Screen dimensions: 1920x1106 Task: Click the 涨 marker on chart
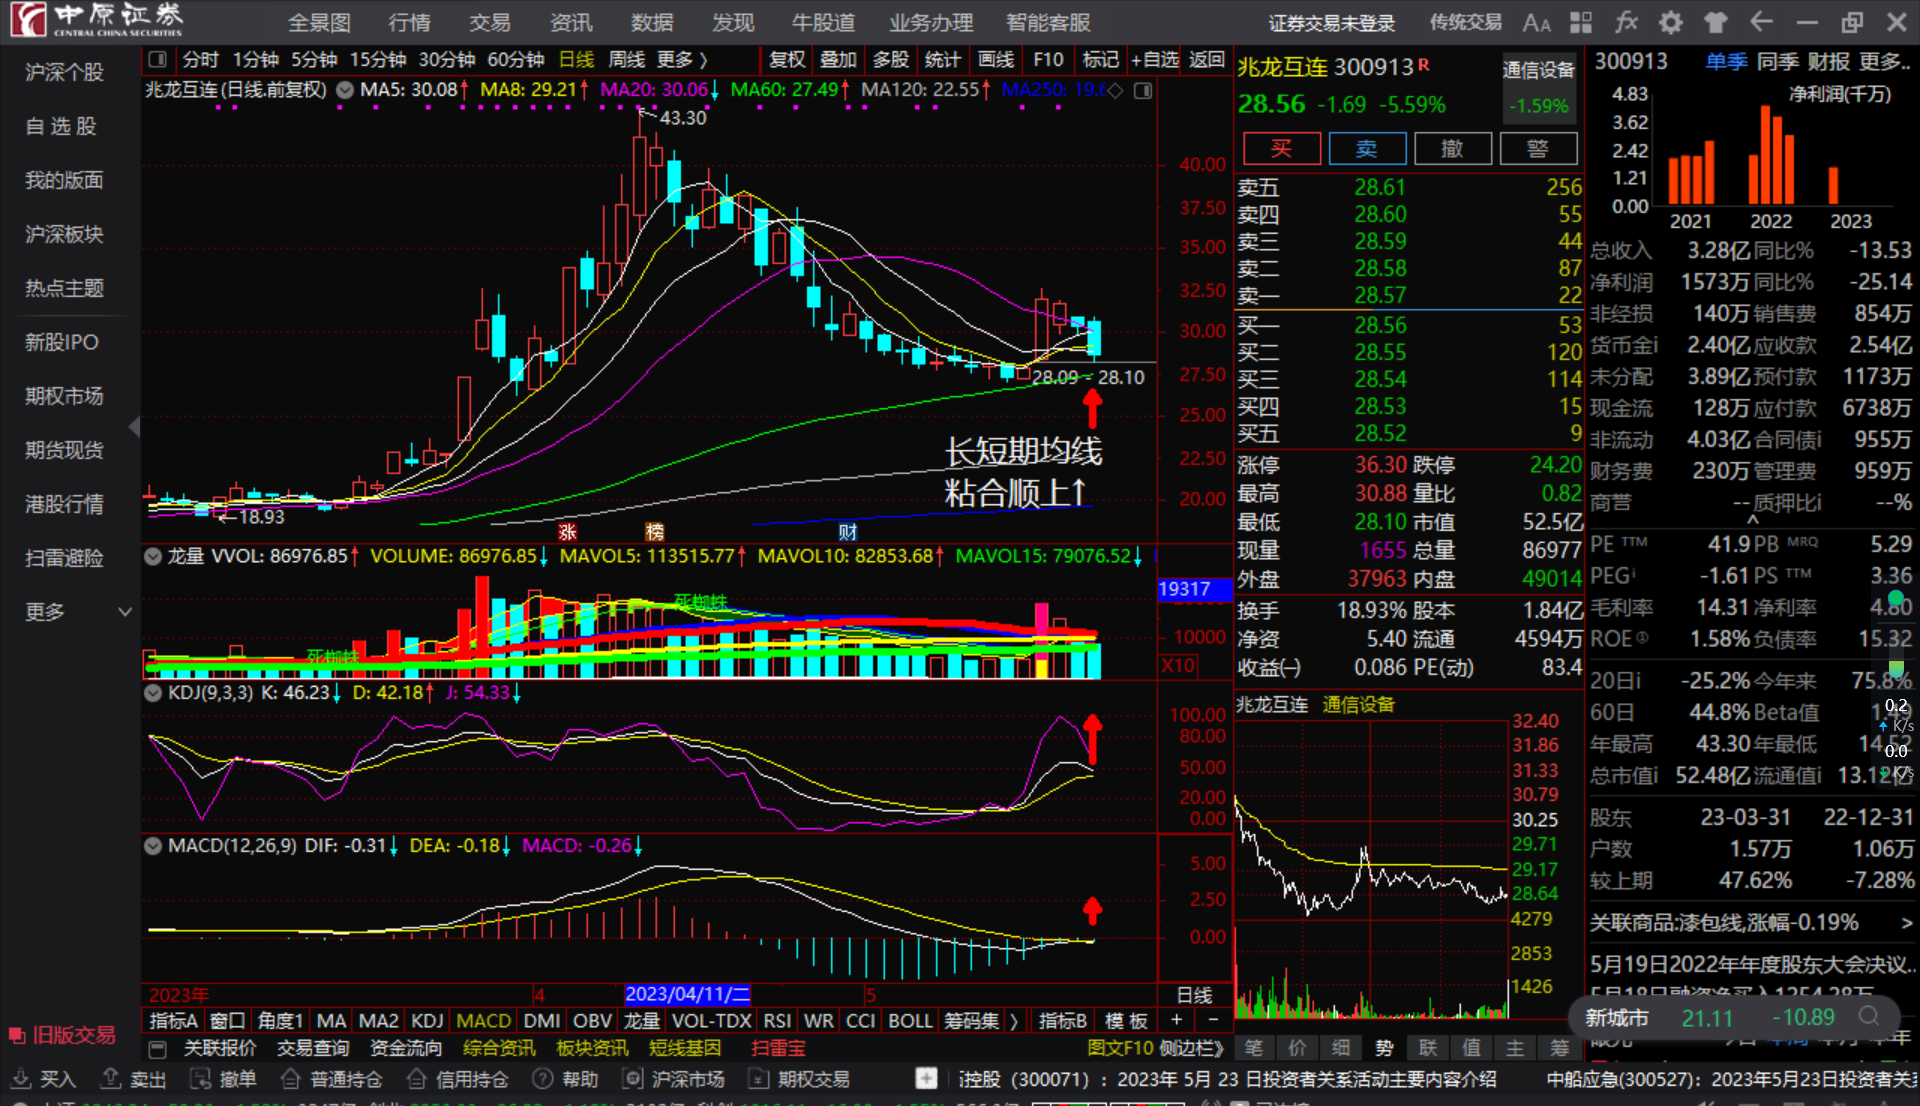[x=567, y=532]
